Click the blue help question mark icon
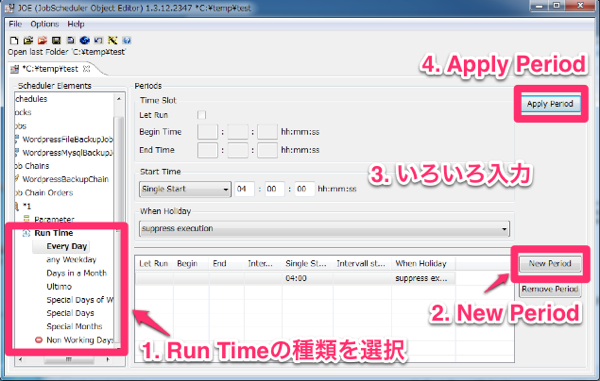The width and height of the screenshot is (600, 381). point(127,40)
